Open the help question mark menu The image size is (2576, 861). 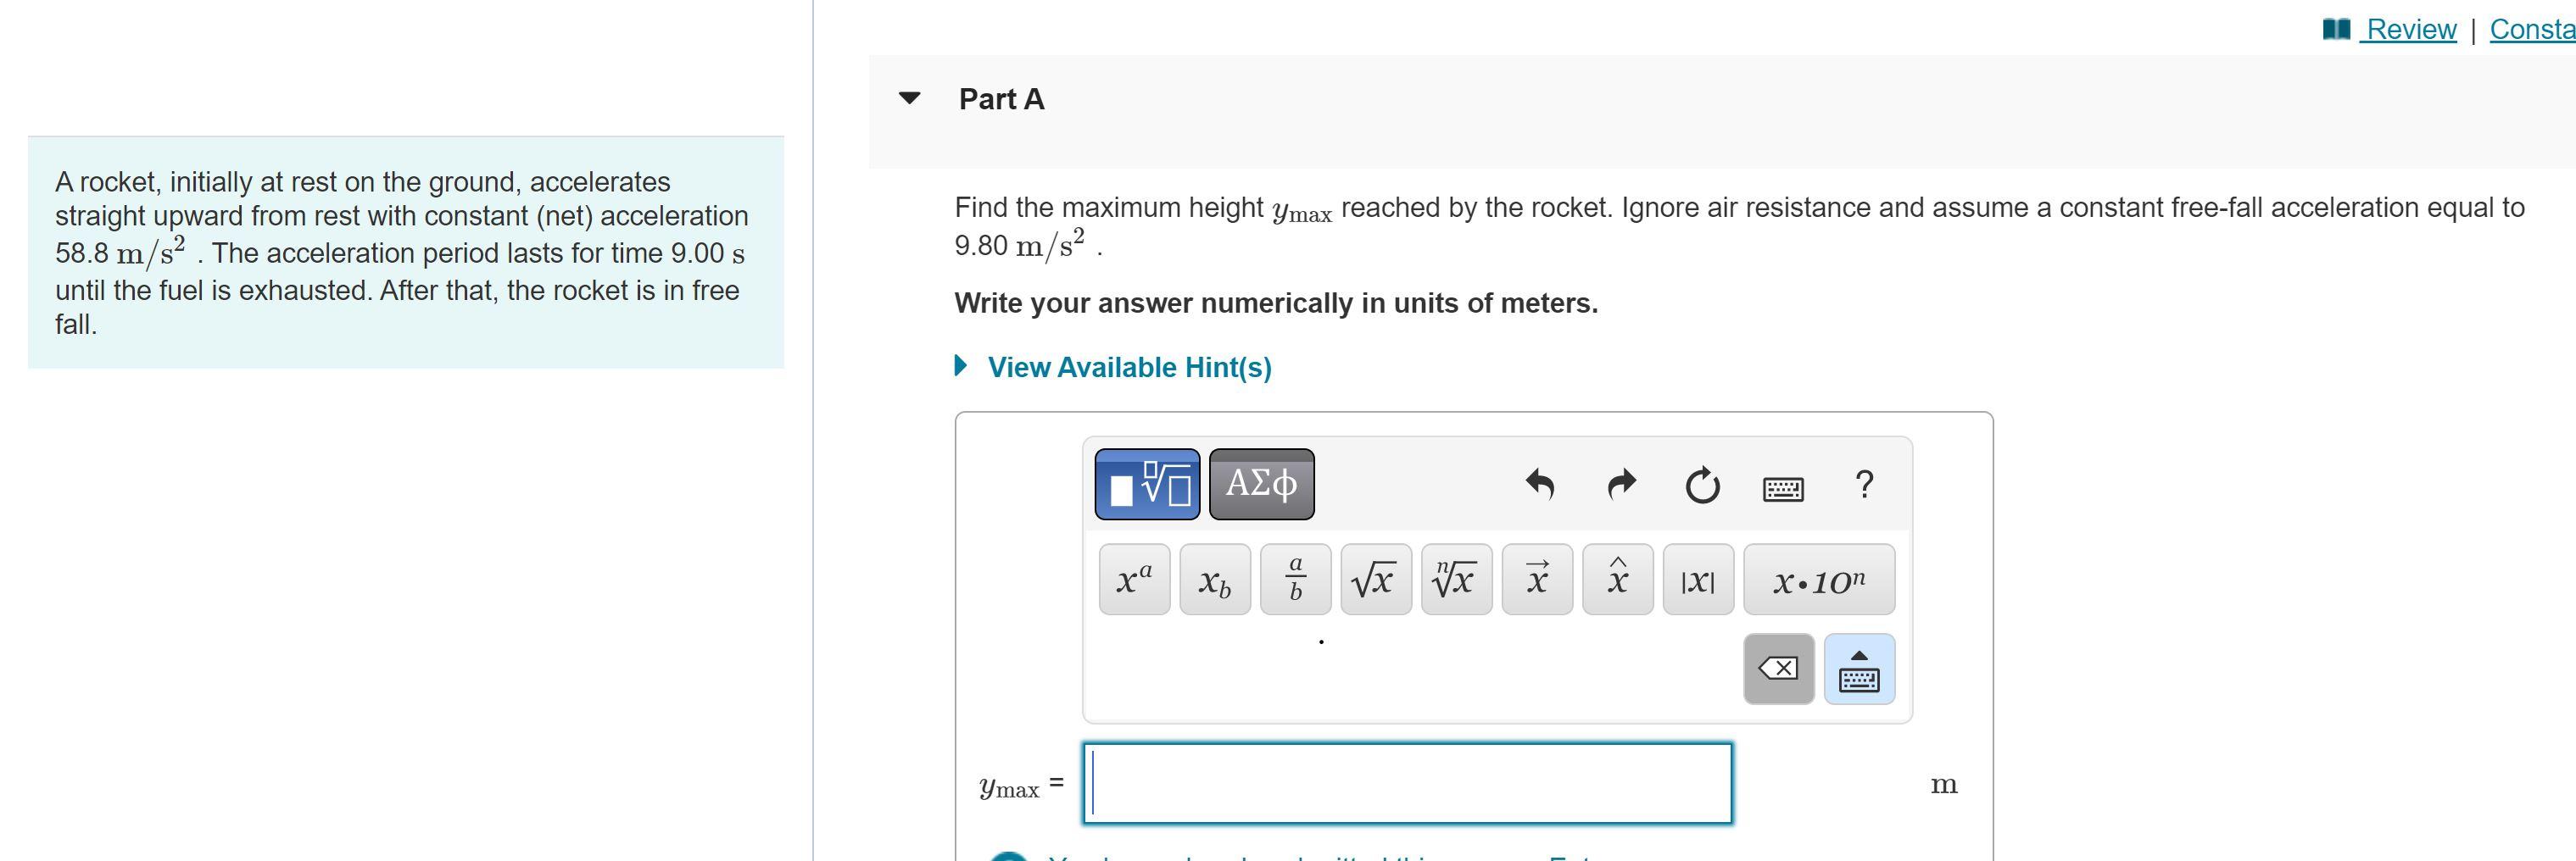(1864, 486)
